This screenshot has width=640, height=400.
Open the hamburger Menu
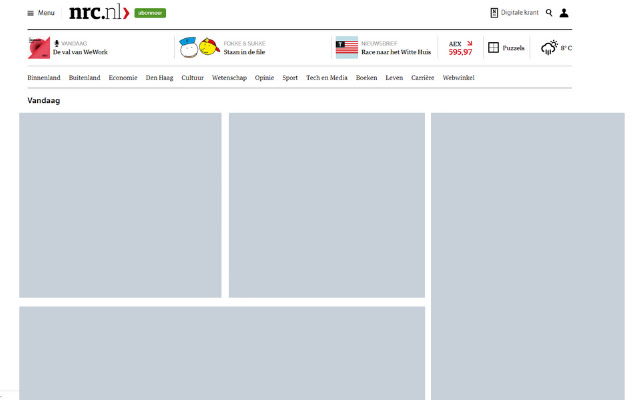(40, 13)
